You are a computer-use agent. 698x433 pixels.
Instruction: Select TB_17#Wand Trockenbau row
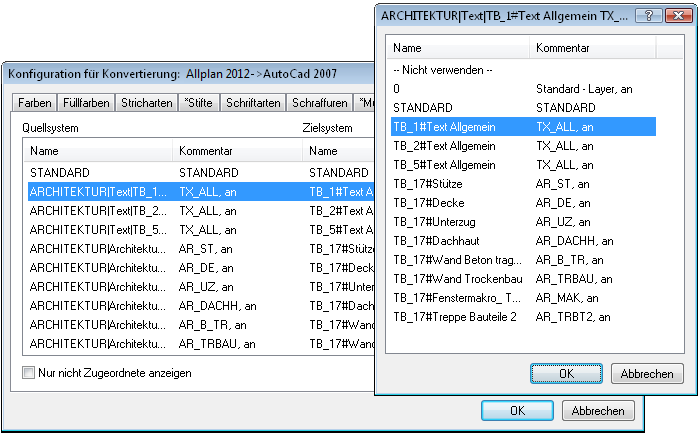tap(524, 279)
